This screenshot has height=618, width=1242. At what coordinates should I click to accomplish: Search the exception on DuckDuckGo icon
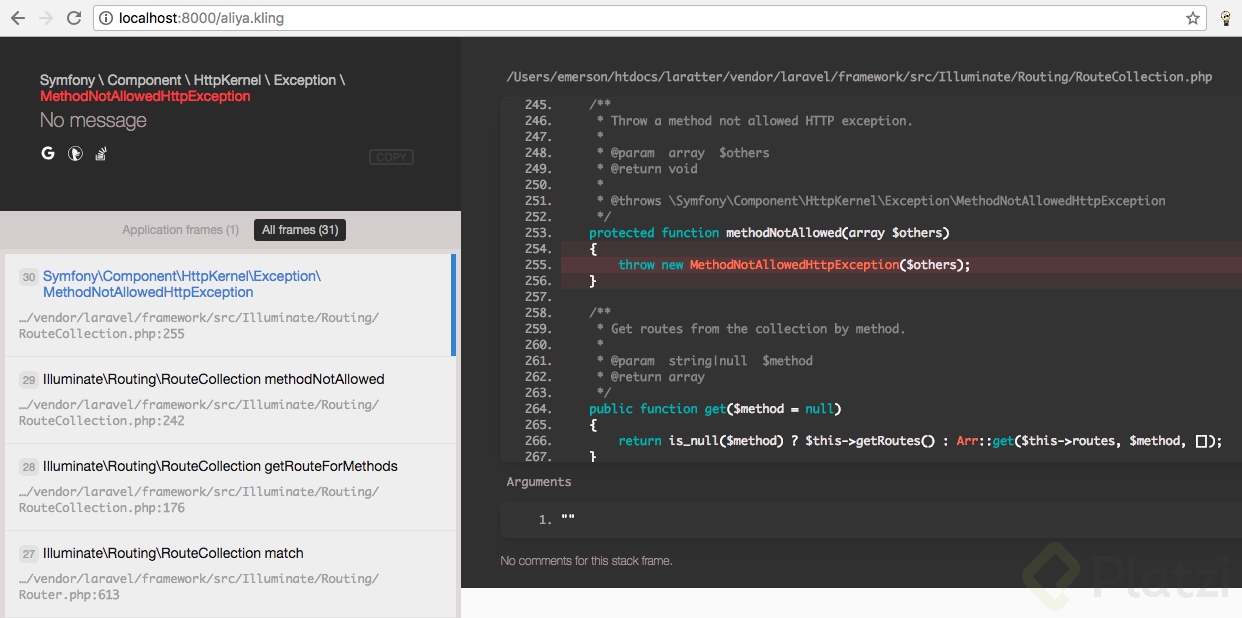(x=75, y=153)
